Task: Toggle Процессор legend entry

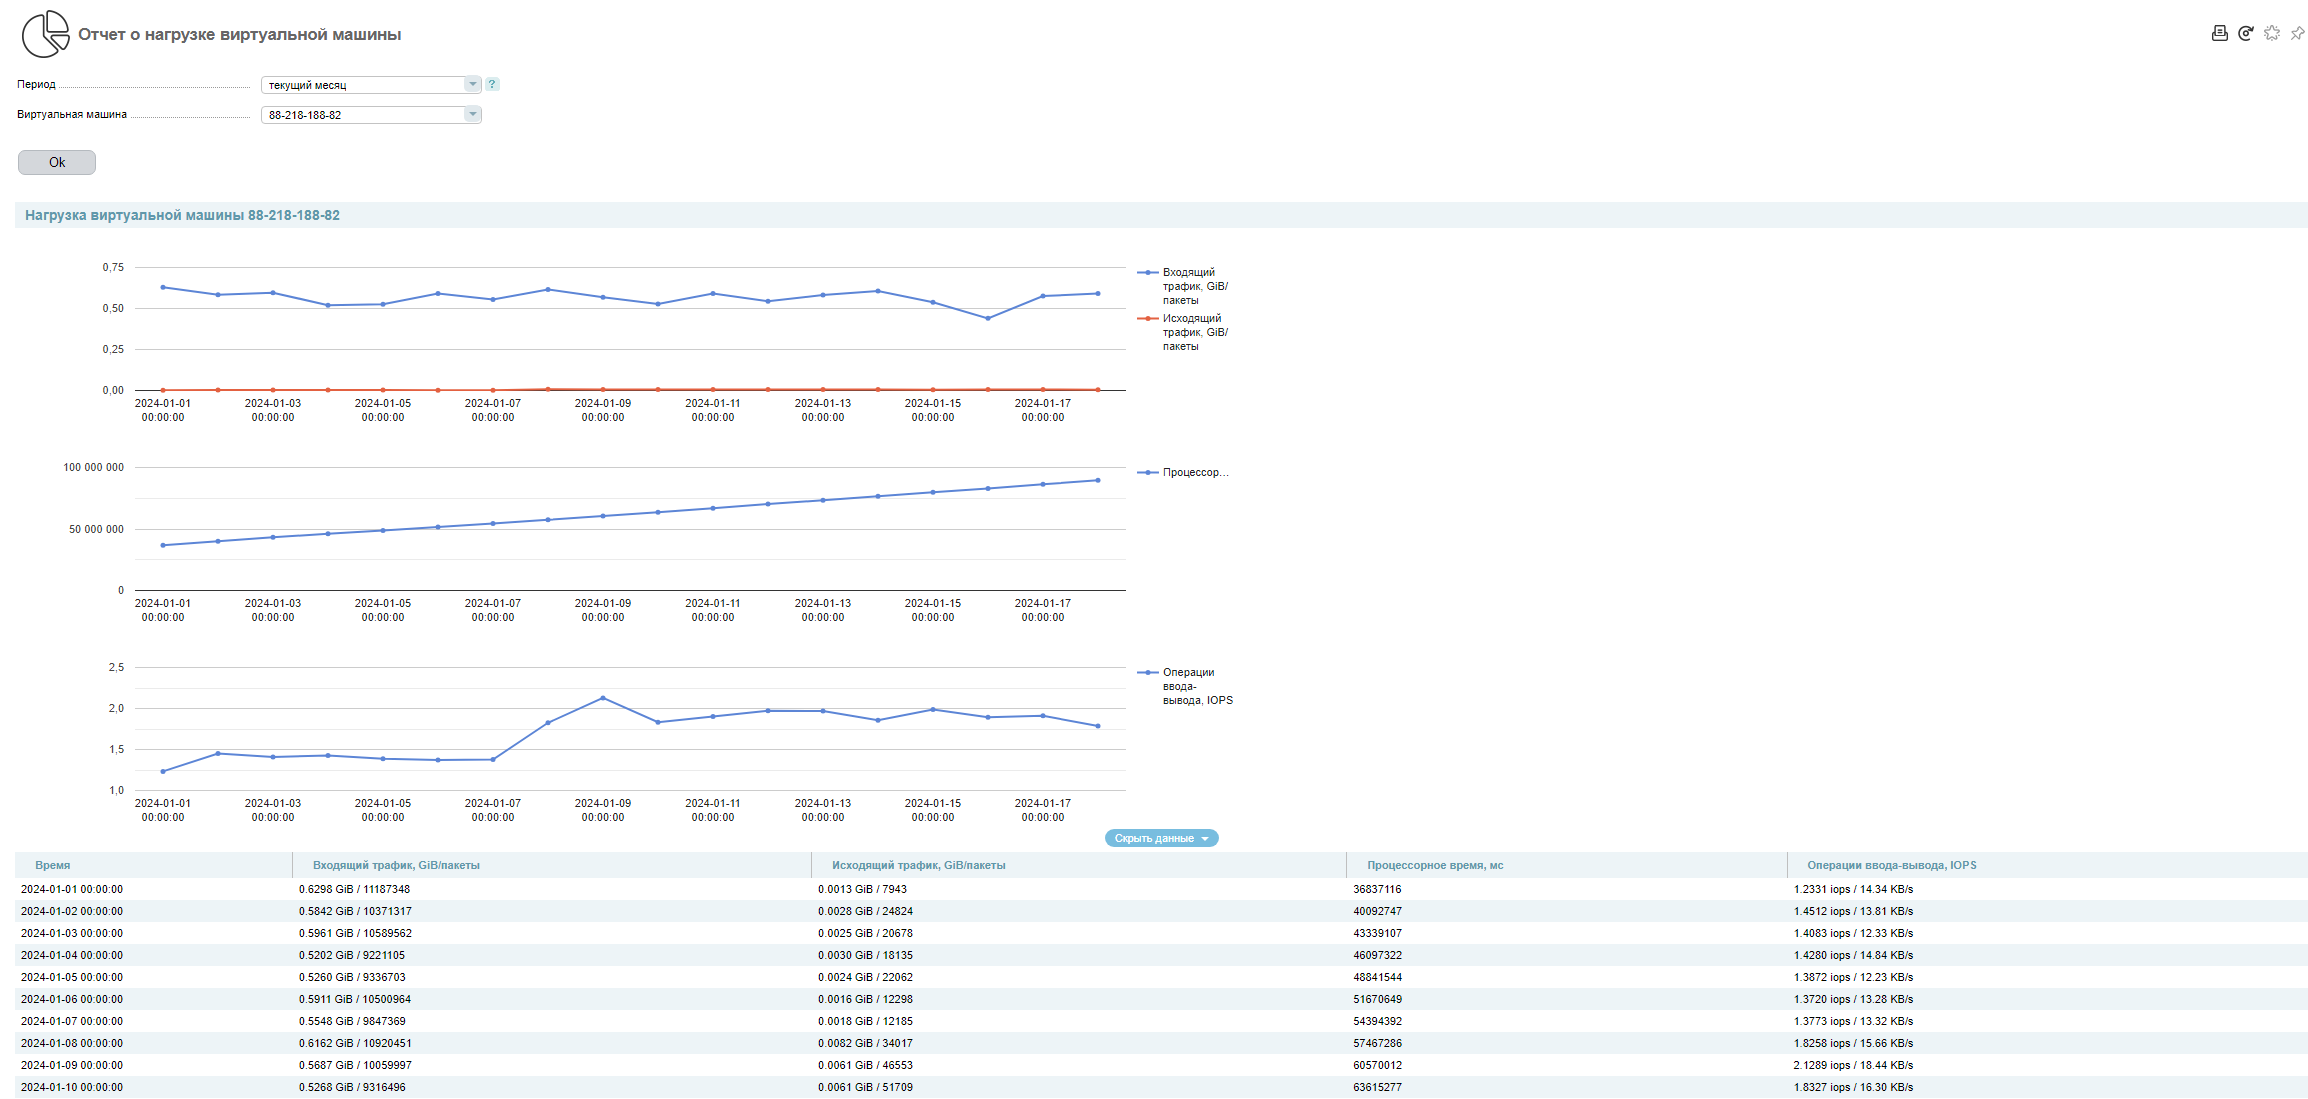Action: click(1183, 472)
